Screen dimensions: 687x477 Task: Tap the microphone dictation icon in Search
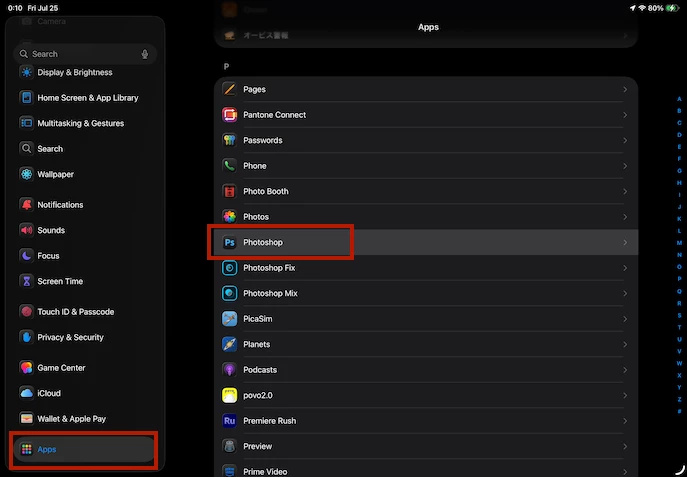coord(145,54)
